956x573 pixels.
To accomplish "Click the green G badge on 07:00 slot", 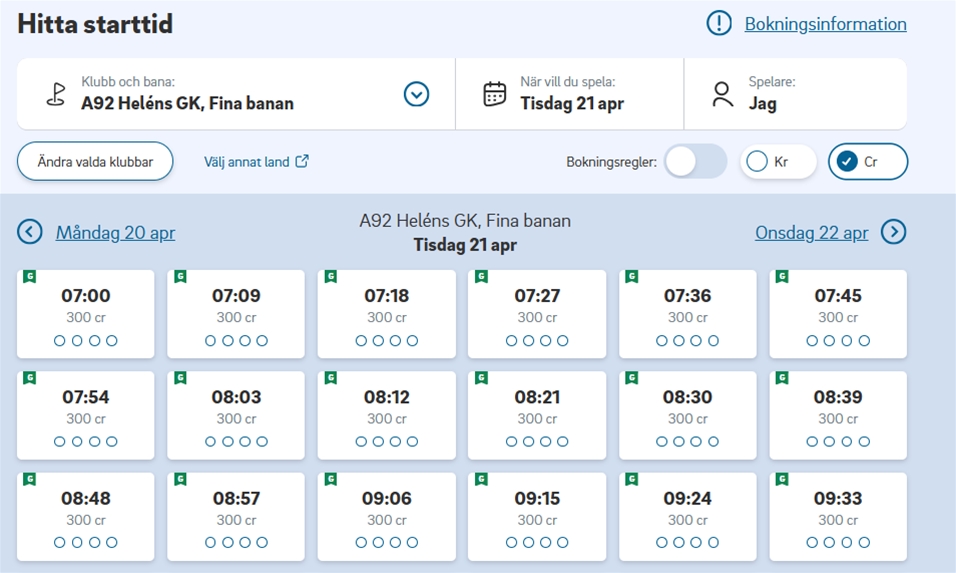I will [x=30, y=277].
